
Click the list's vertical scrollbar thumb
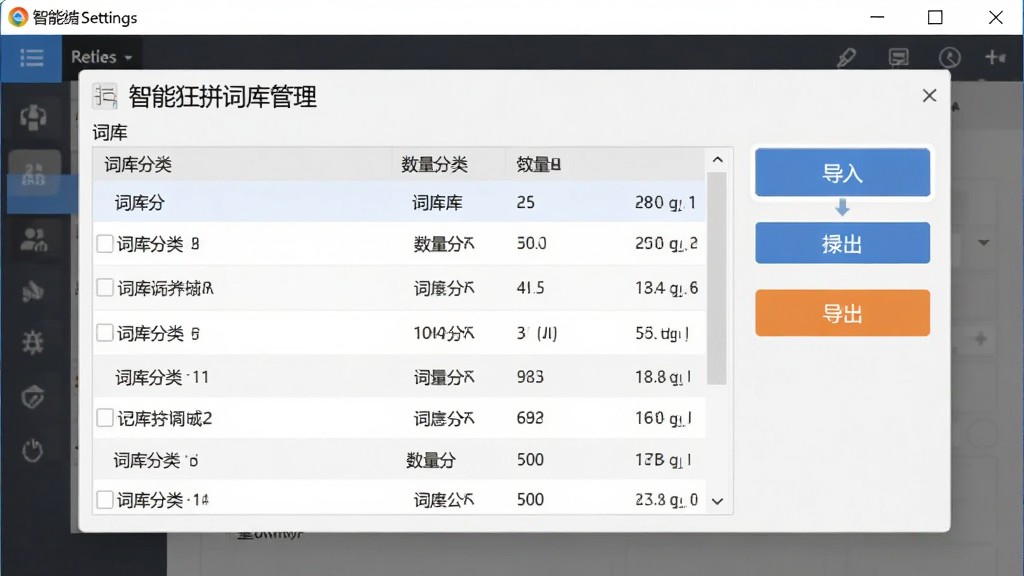click(717, 279)
